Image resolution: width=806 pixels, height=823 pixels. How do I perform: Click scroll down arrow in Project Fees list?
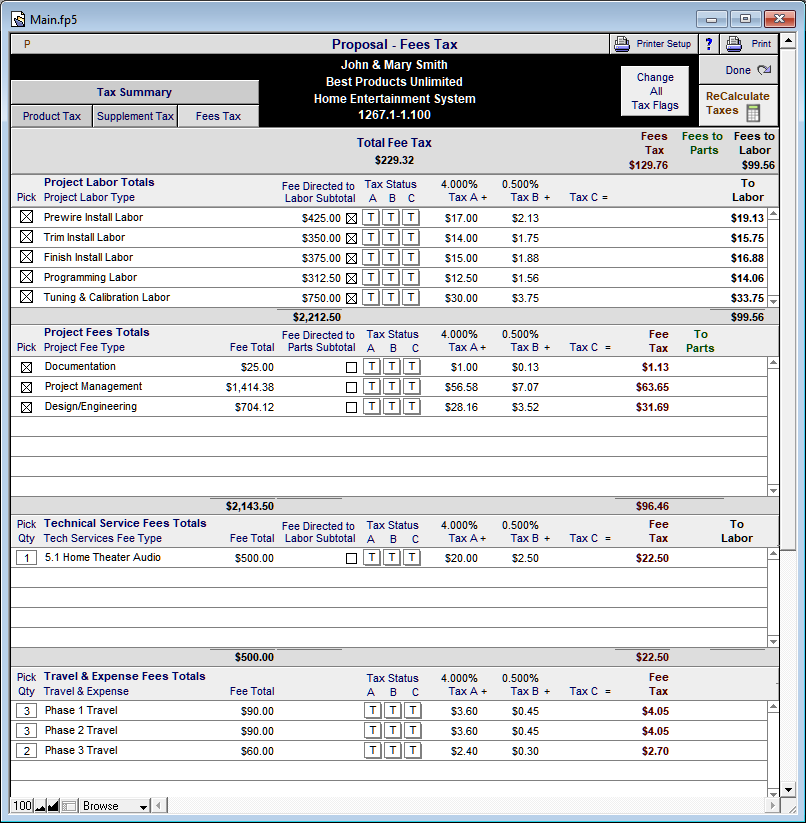point(773,491)
